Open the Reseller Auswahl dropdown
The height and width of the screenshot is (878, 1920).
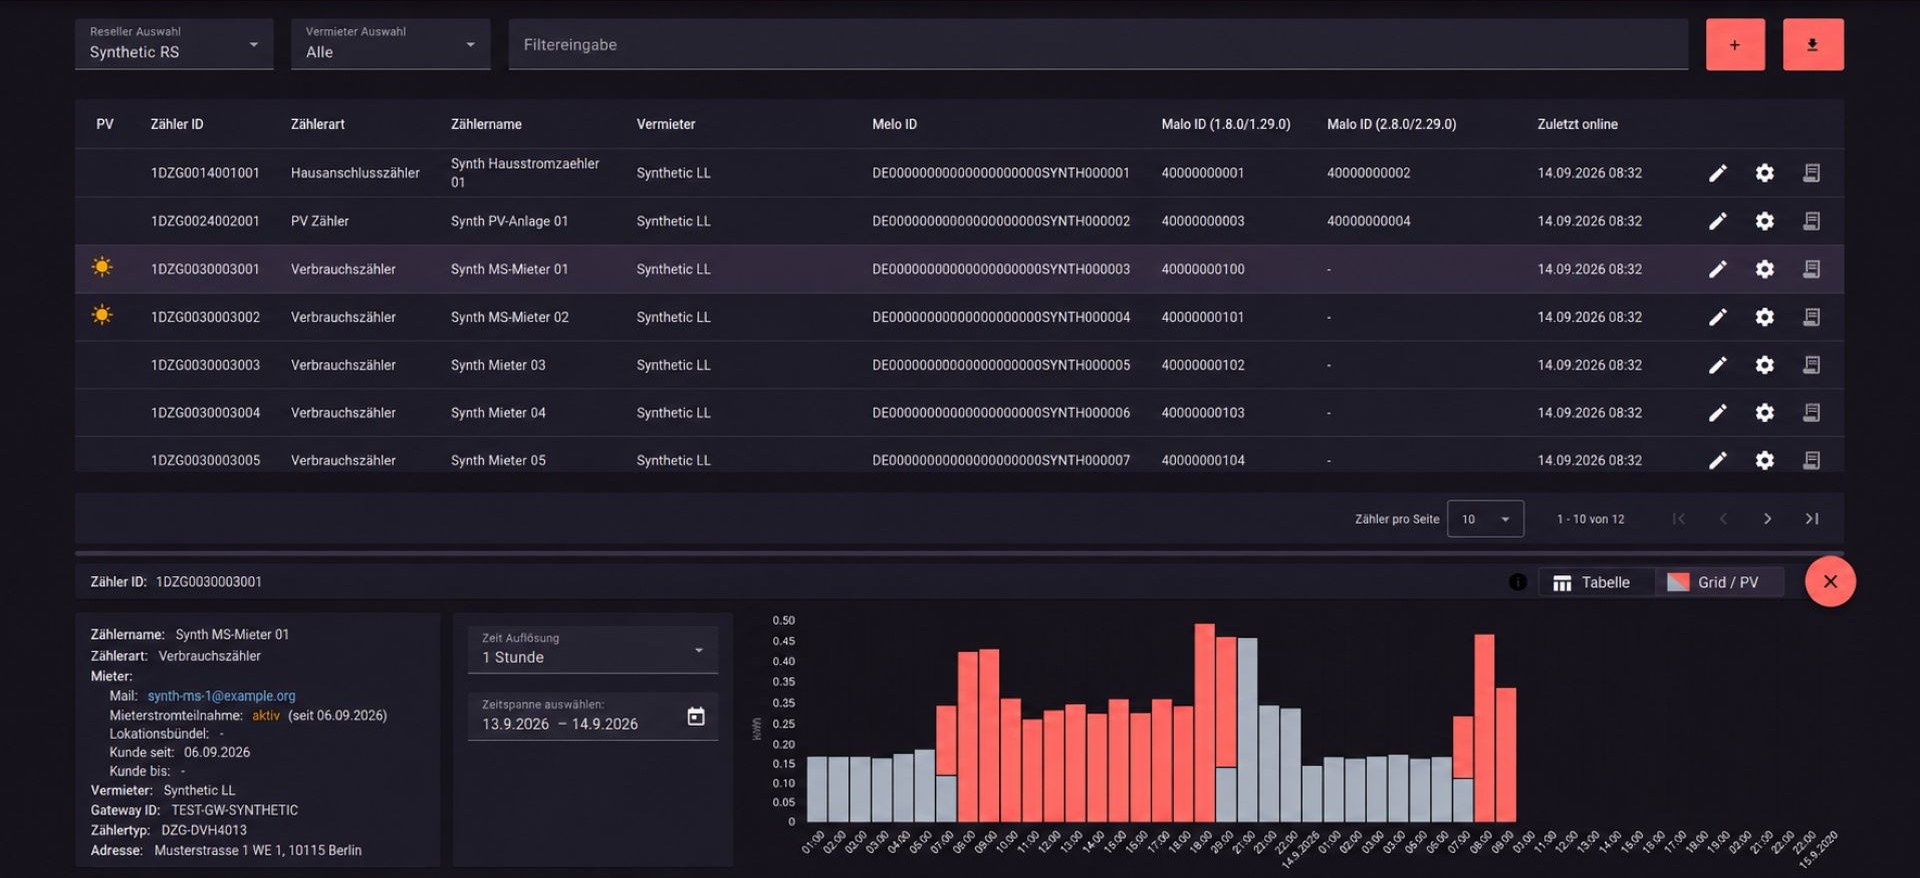(x=174, y=44)
